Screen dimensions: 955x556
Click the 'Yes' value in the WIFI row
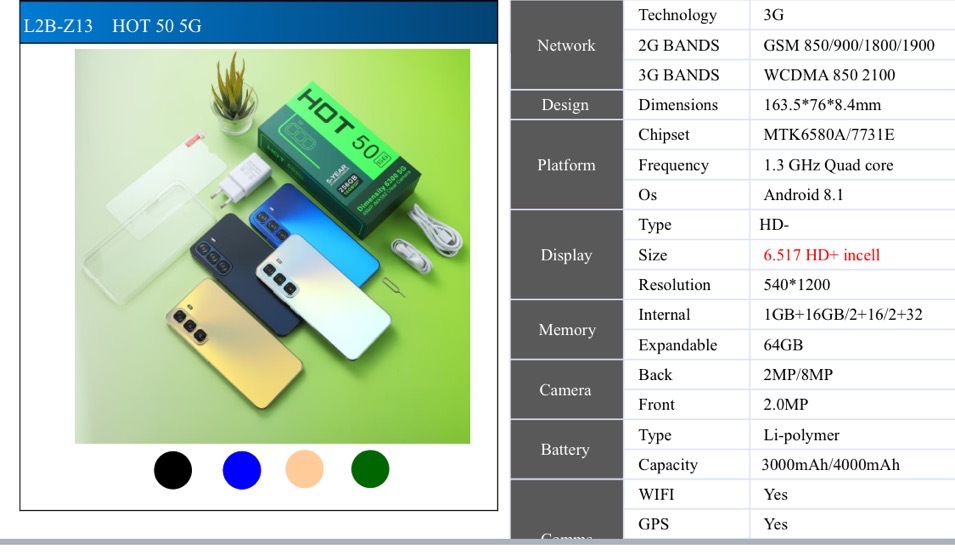(x=775, y=494)
